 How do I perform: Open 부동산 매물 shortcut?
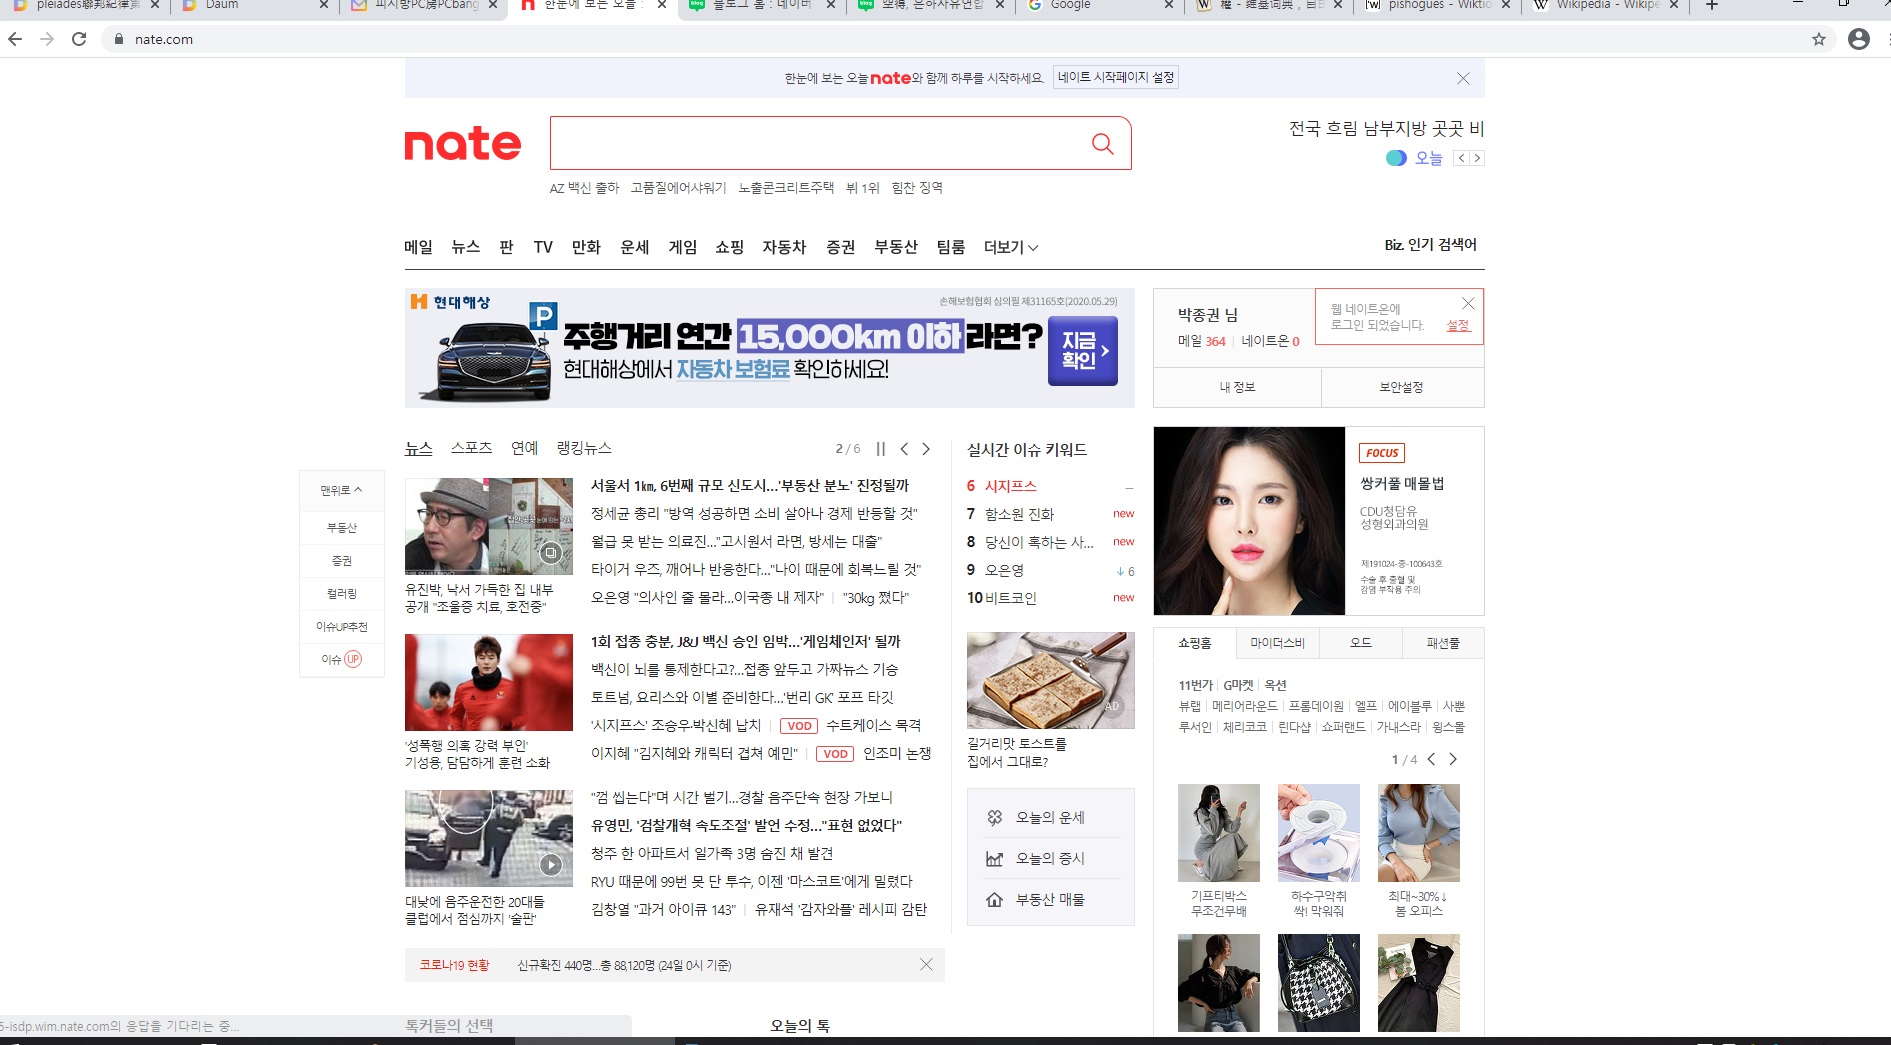[x=1050, y=899]
